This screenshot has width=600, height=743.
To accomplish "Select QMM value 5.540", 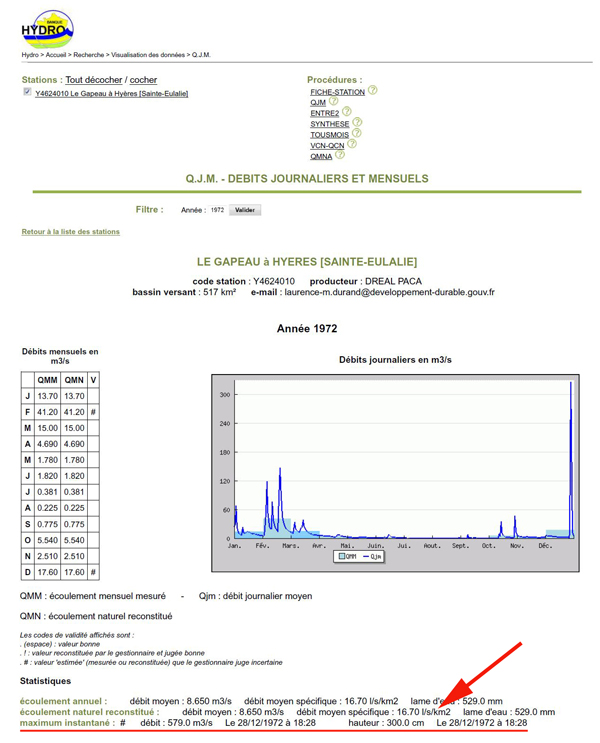I will (47, 540).
